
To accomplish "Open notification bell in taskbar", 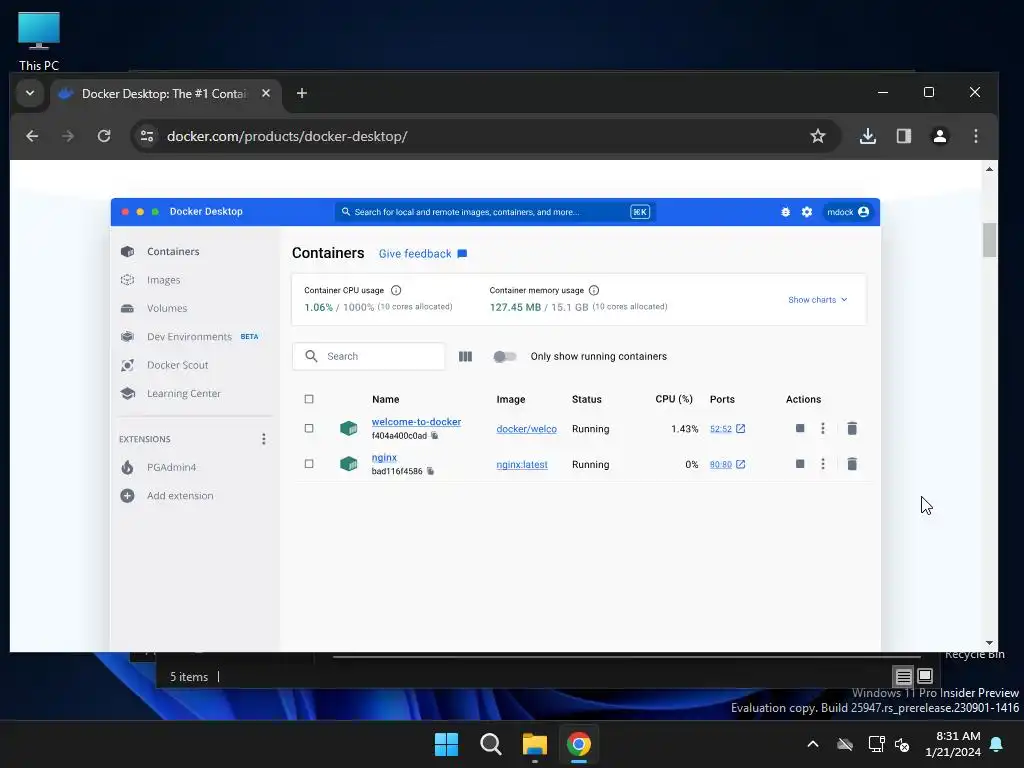I will (x=997, y=744).
